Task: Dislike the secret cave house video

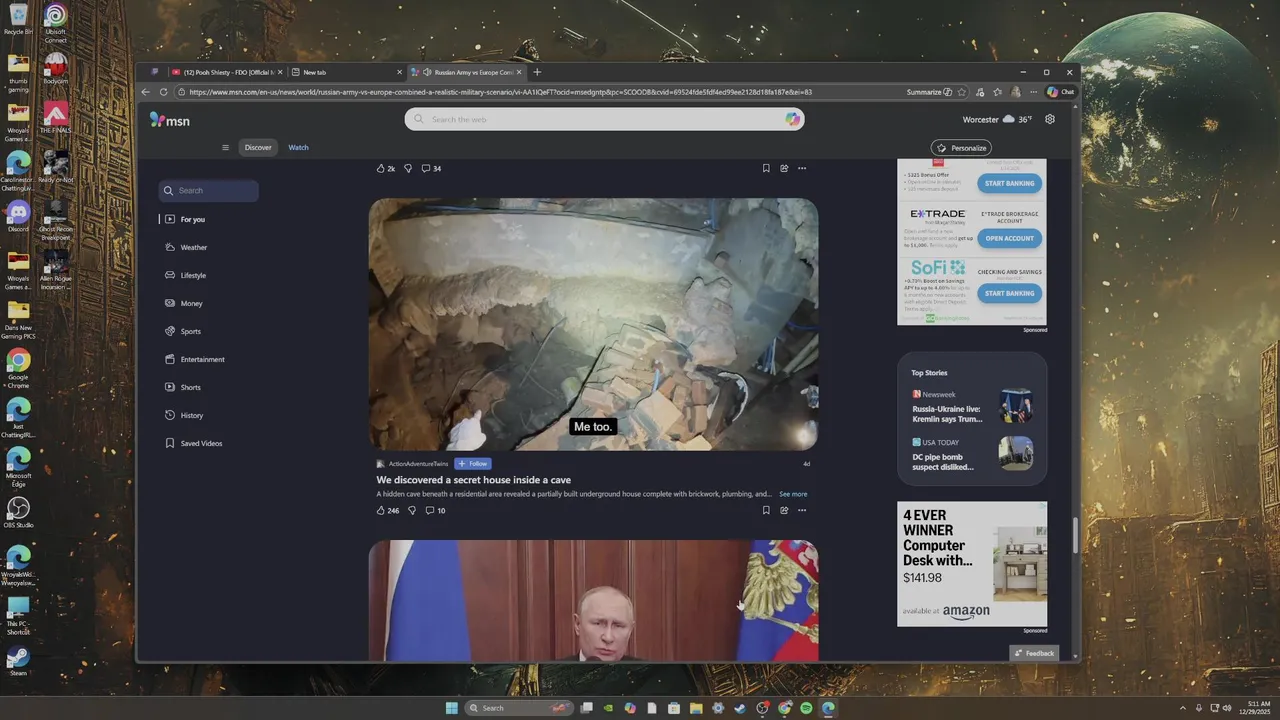Action: coord(411,510)
